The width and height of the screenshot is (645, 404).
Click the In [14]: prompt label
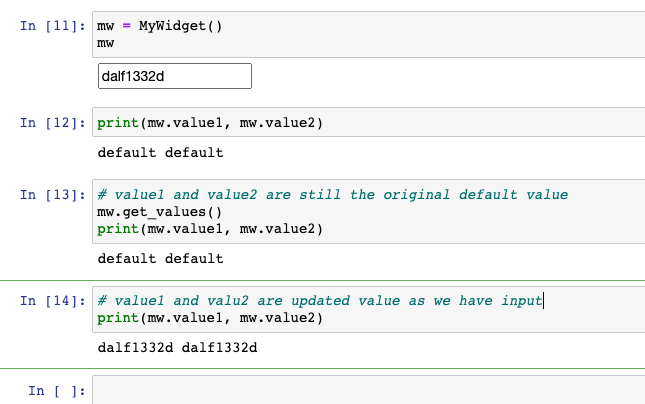(53, 301)
